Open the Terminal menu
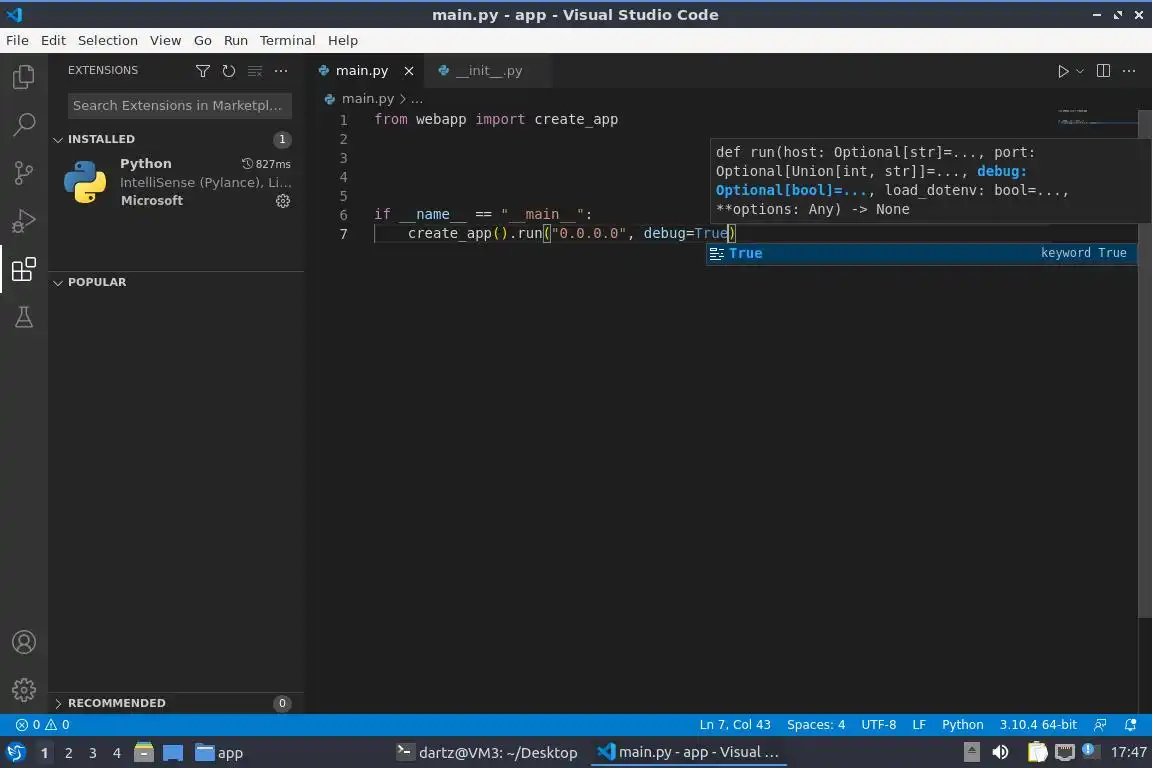Image resolution: width=1152 pixels, height=768 pixels. pyautogui.click(x=287, y=40)
